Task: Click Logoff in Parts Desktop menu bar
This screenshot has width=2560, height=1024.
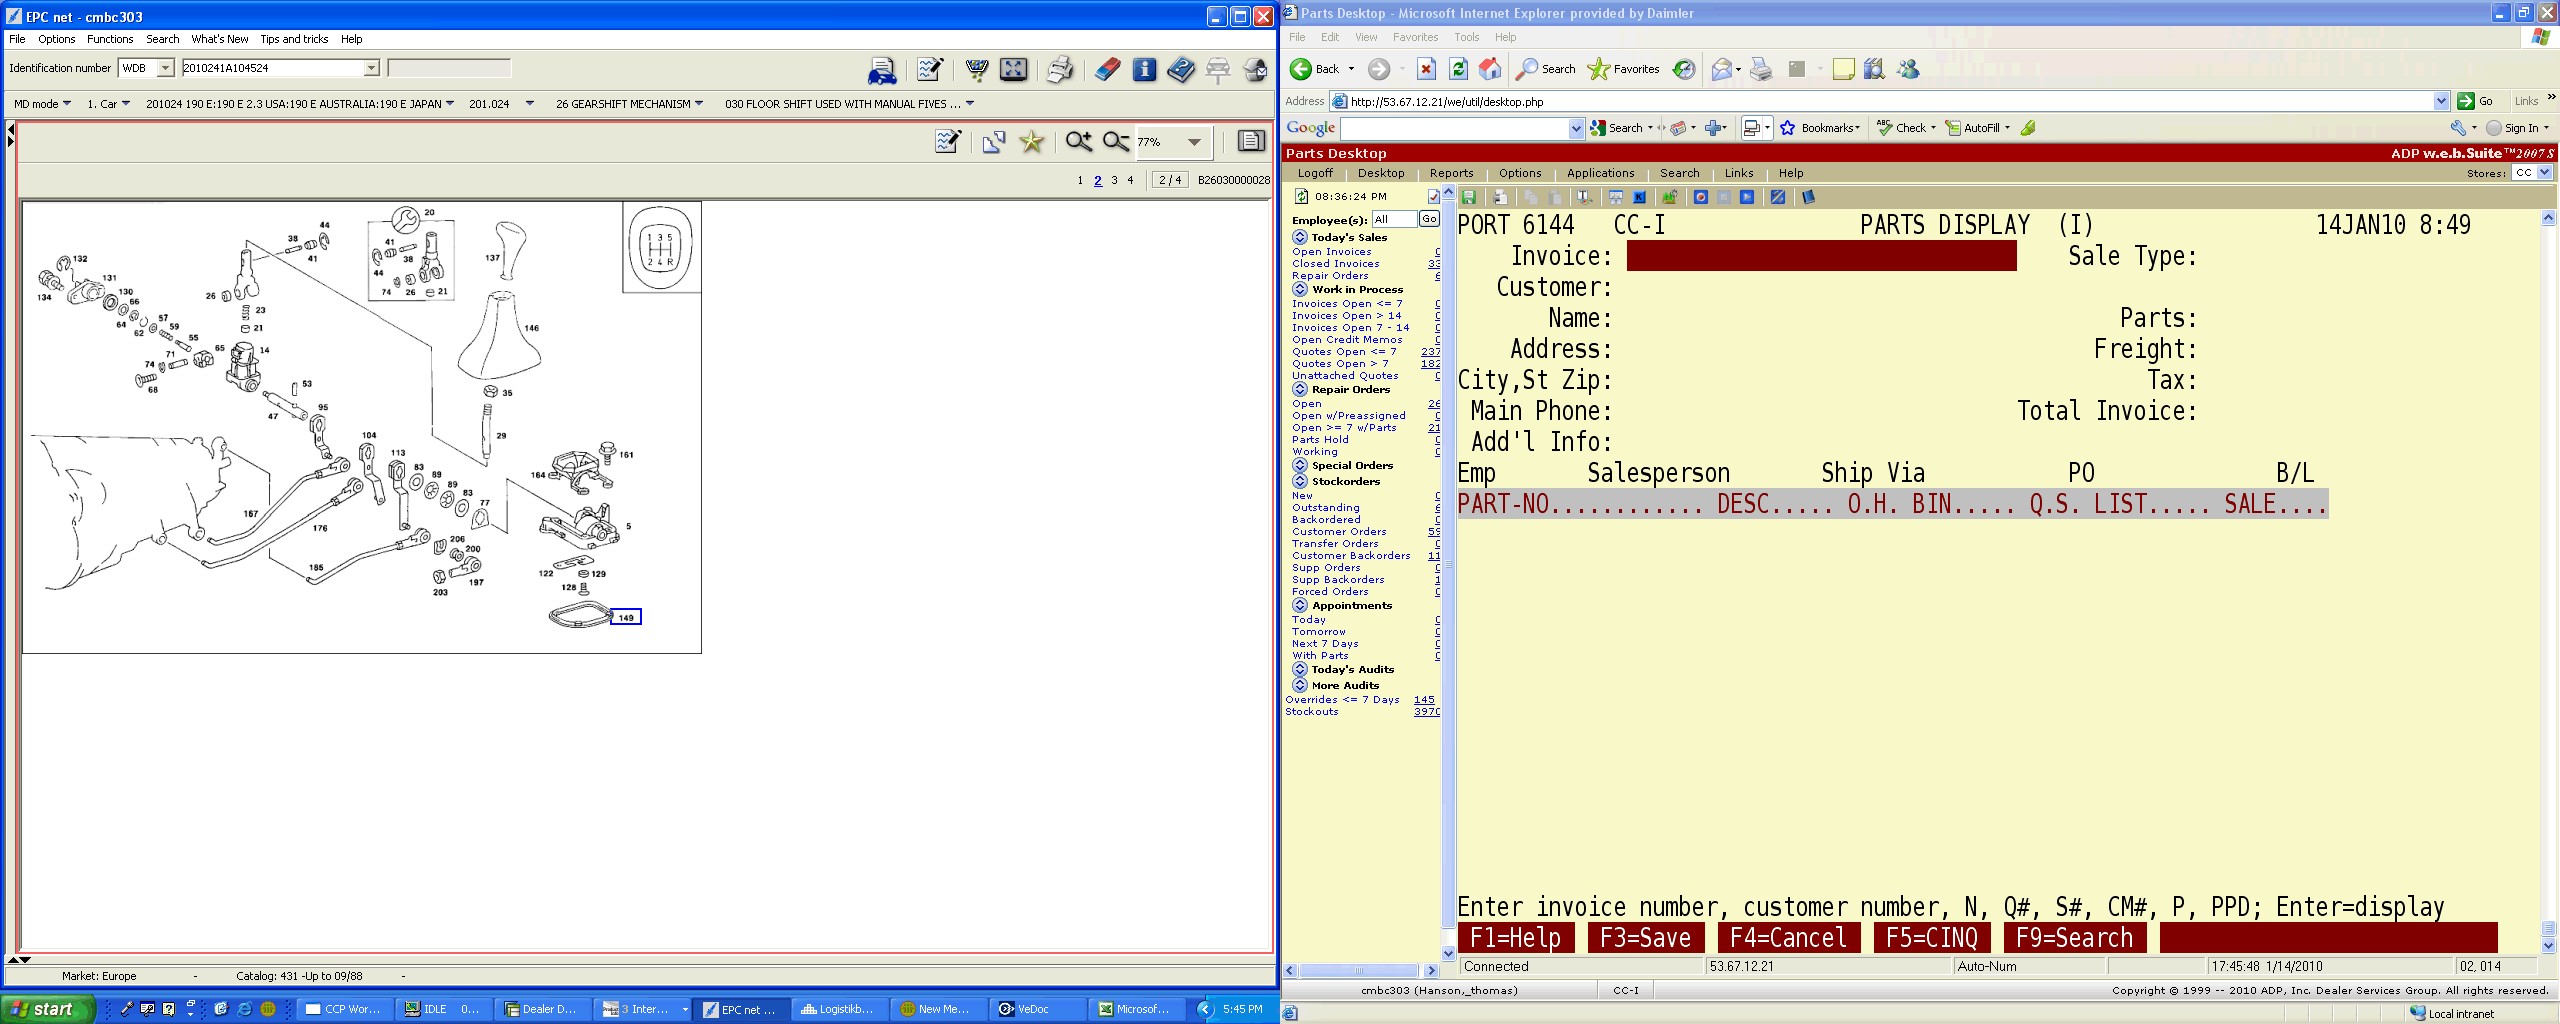Action: pos(1315,173)
